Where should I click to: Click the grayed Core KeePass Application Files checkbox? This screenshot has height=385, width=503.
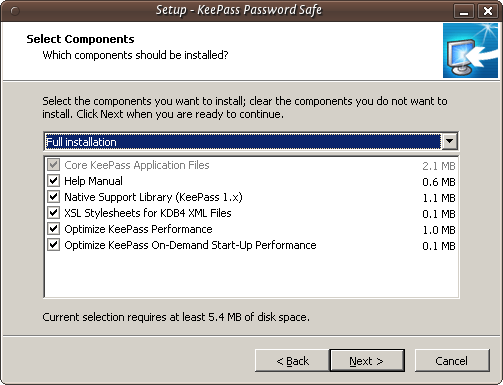53,165
